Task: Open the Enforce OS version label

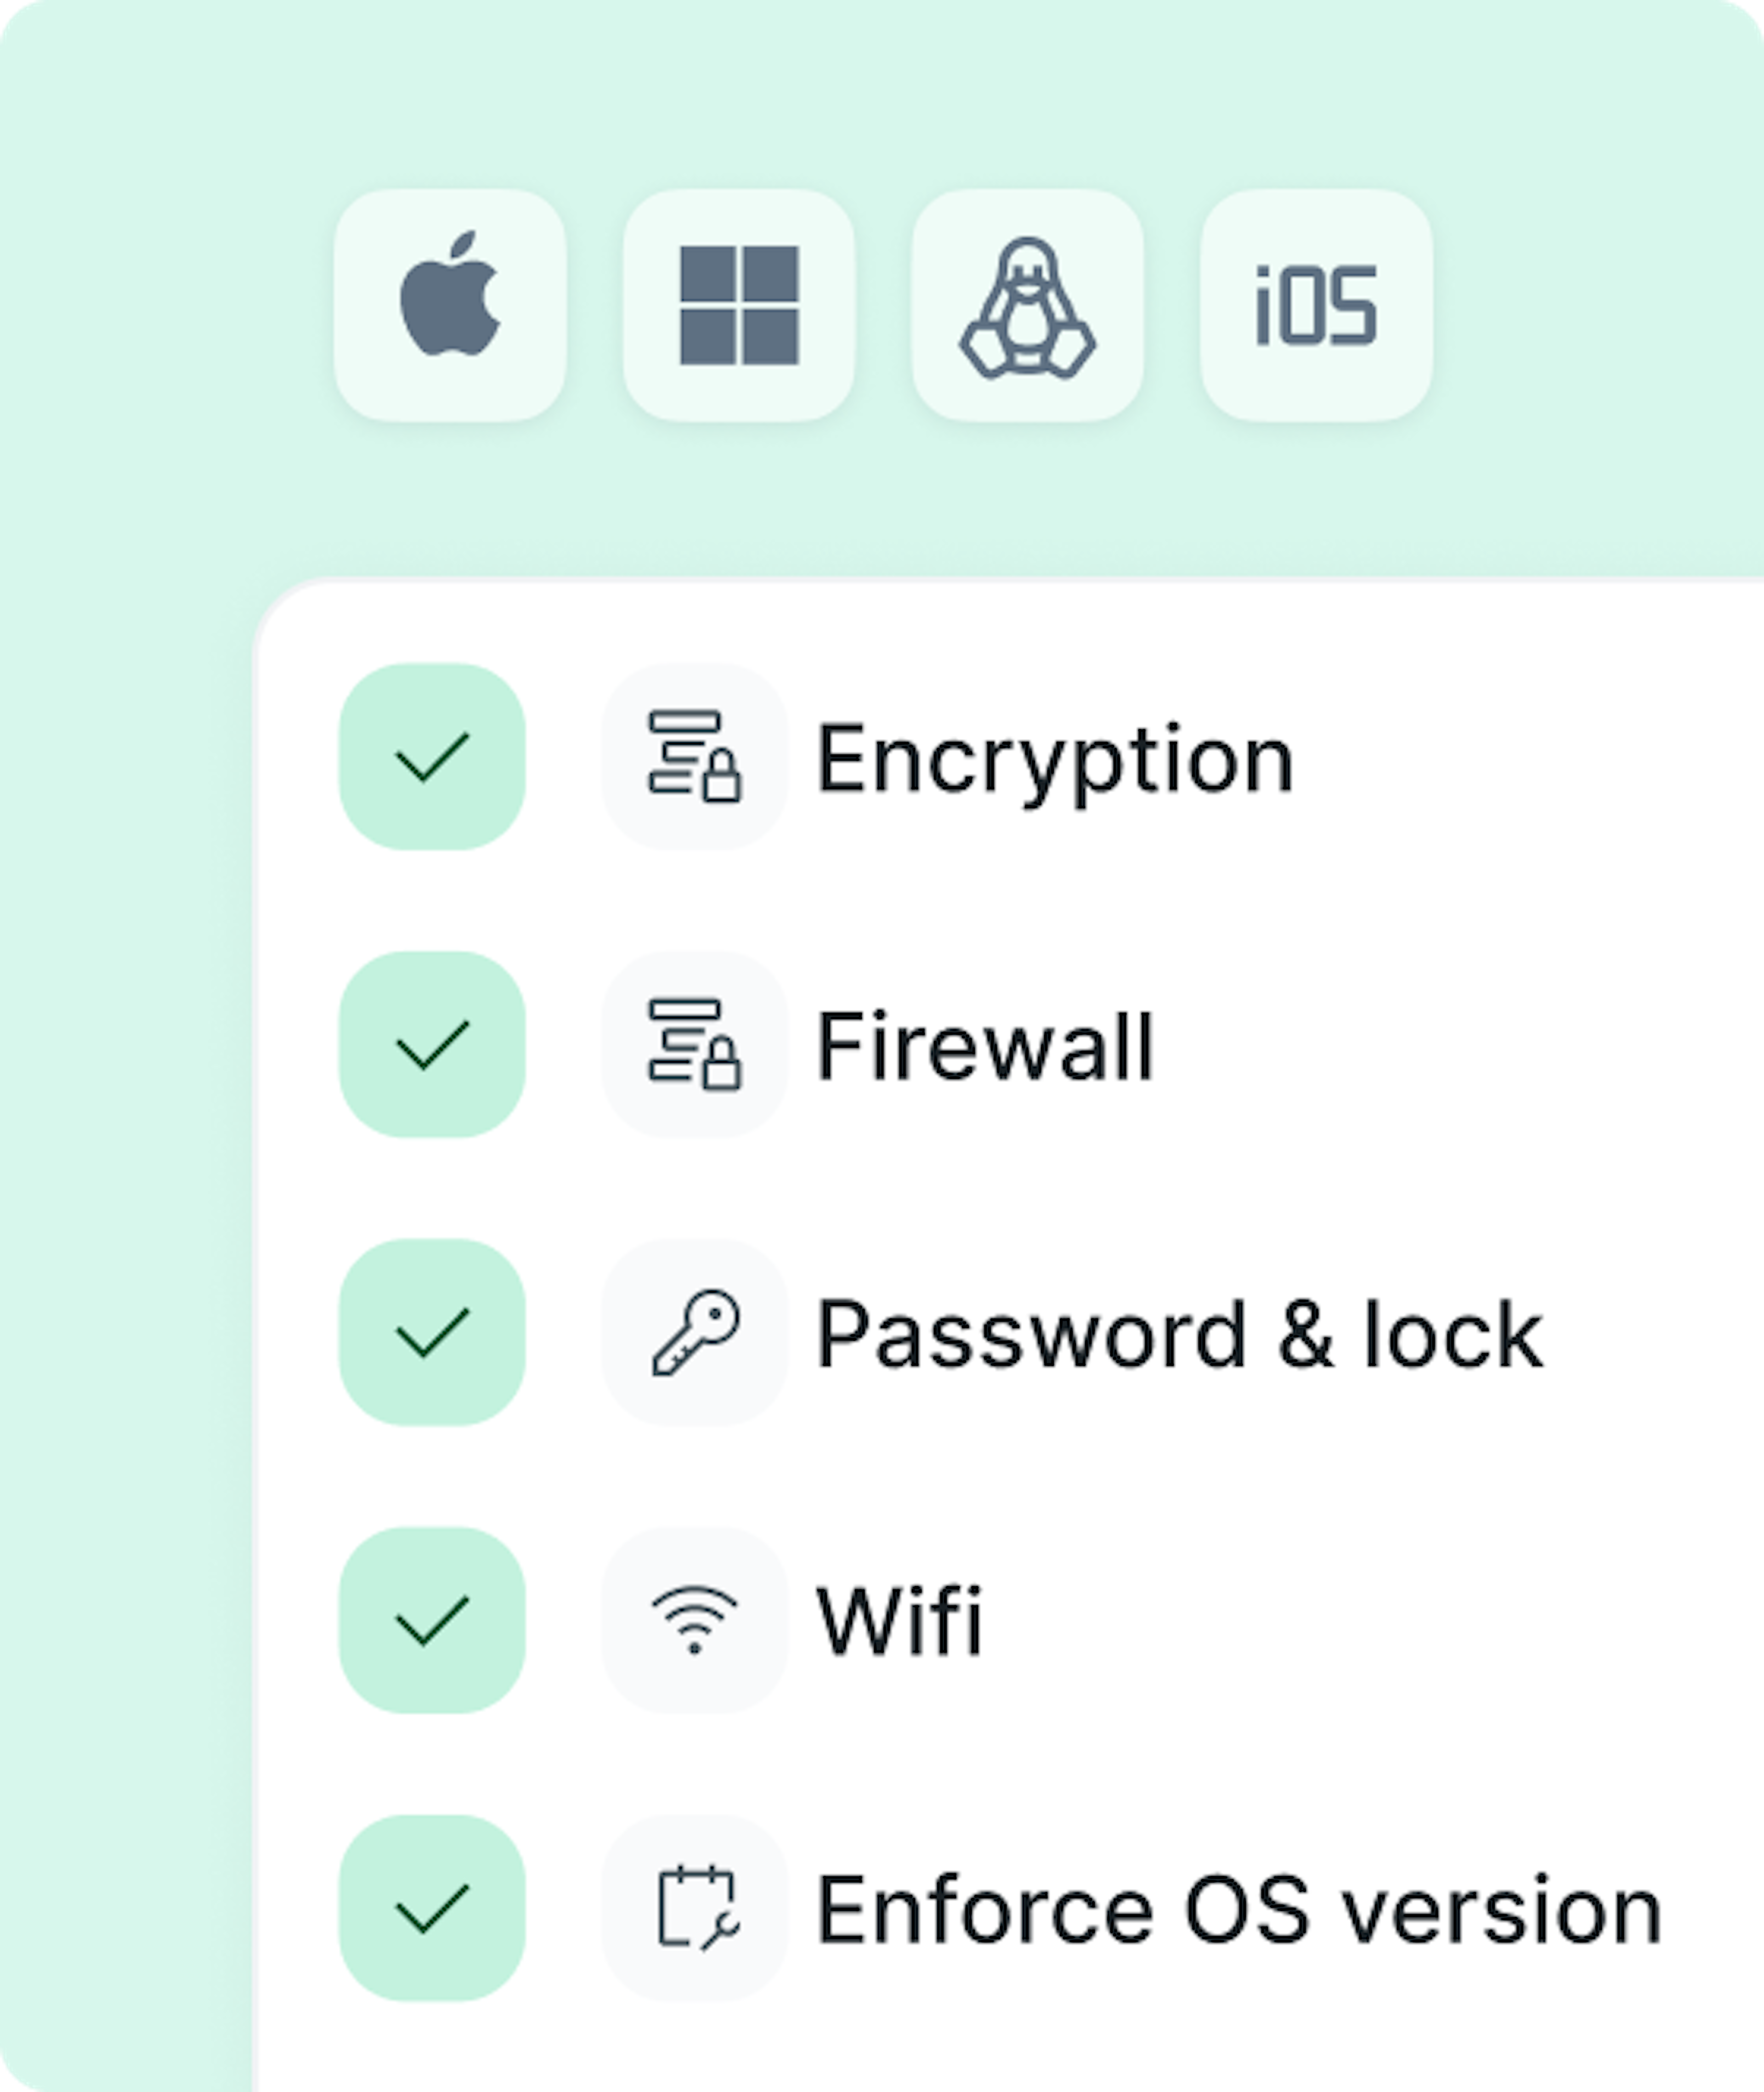Action: [1239, 1911]
